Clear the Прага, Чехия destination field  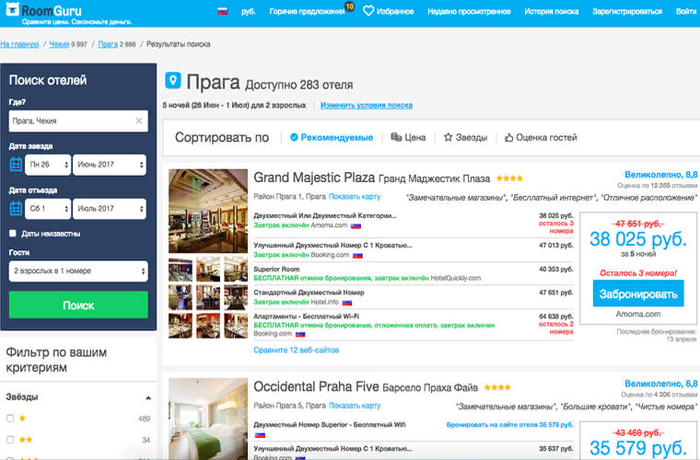tap(139, 121)
